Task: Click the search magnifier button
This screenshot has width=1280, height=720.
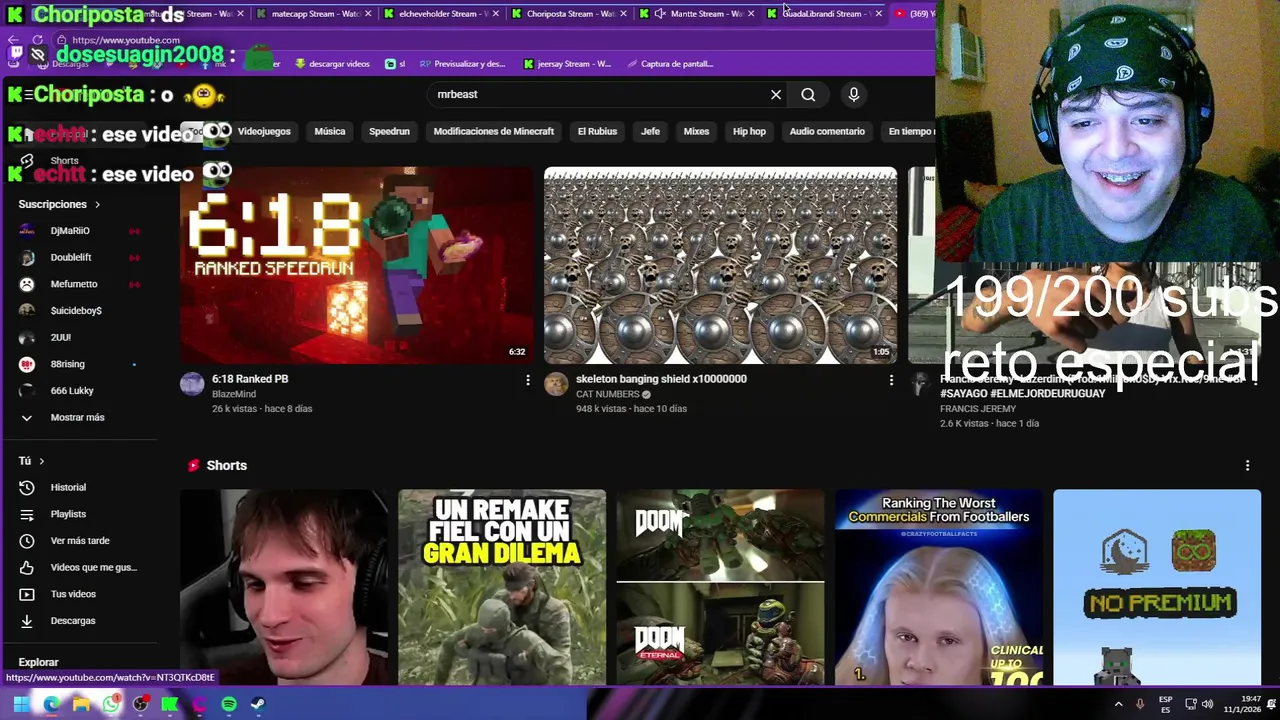Action: [x=808, y=94]
